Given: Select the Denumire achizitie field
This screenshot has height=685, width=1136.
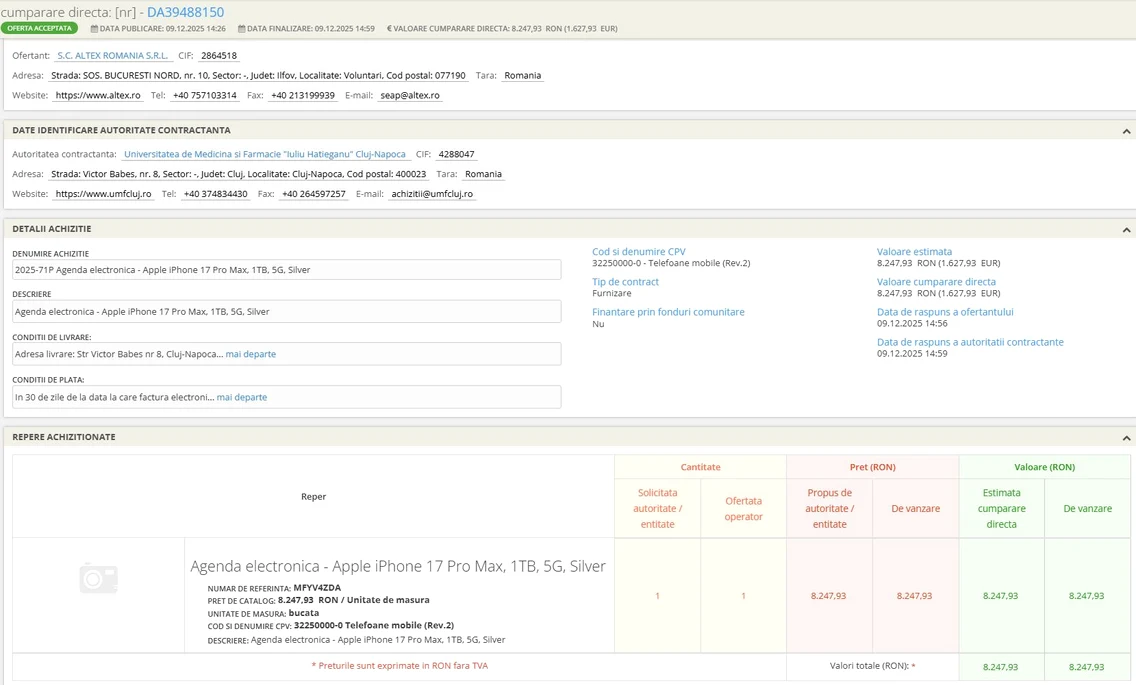Looking at the screenshot, I should point(286,270).
